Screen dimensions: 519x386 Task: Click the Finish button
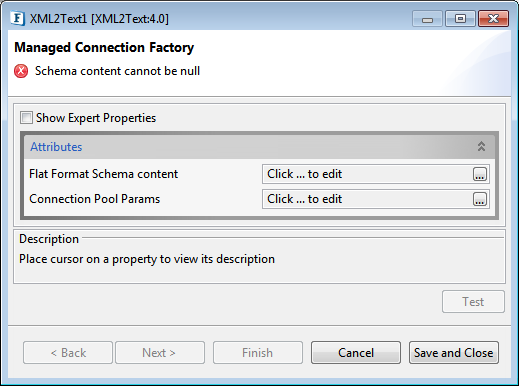pos(258,353)
